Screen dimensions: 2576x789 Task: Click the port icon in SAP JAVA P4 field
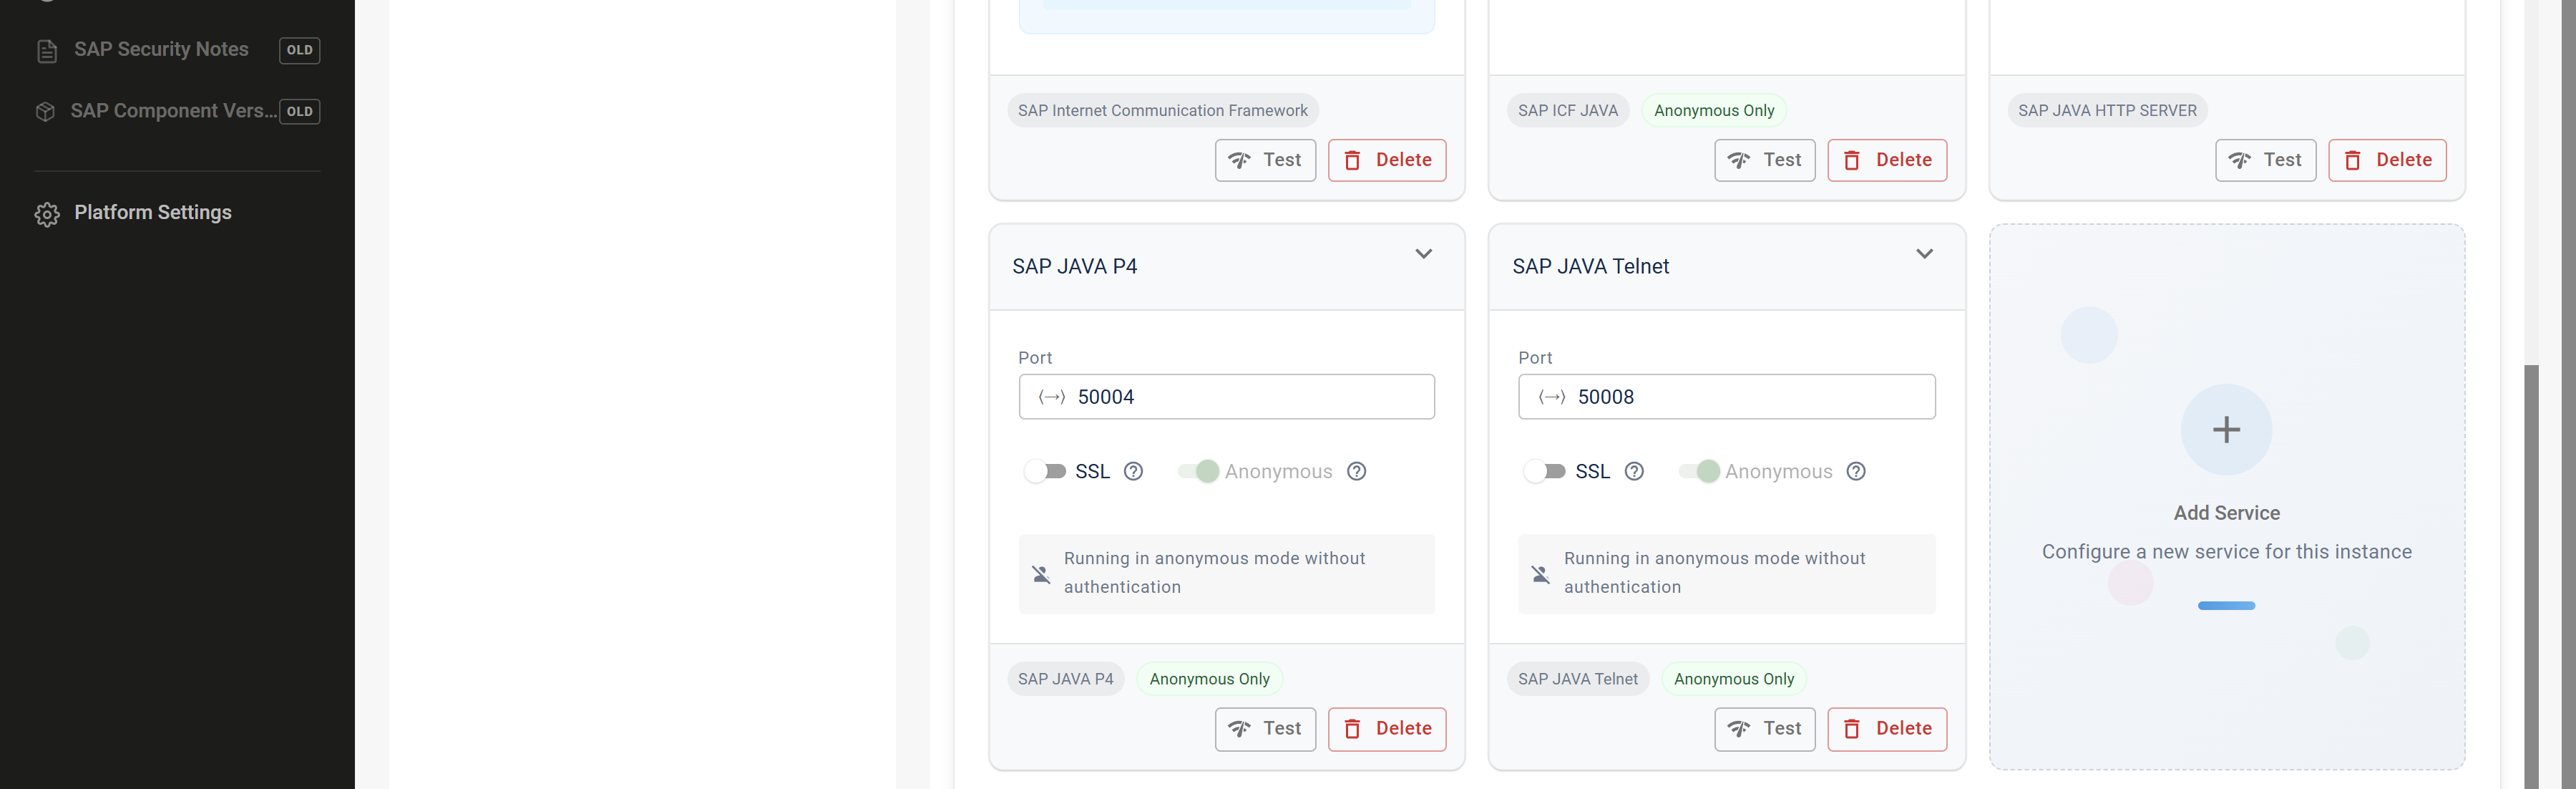(1051, 397)
